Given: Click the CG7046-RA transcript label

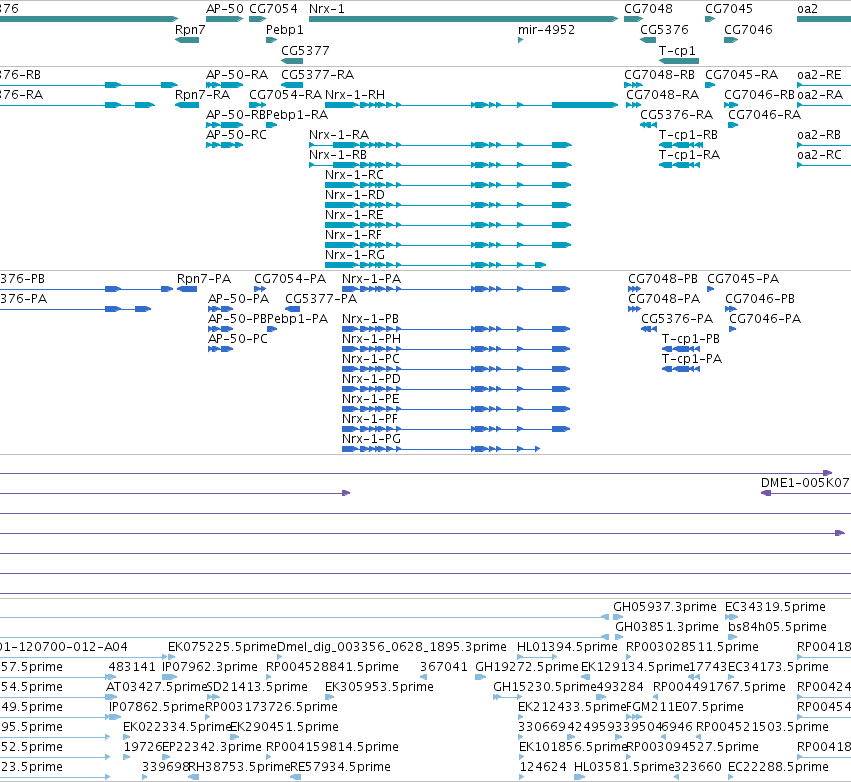Looking at the screenshot, I should [x=765, y=115].
